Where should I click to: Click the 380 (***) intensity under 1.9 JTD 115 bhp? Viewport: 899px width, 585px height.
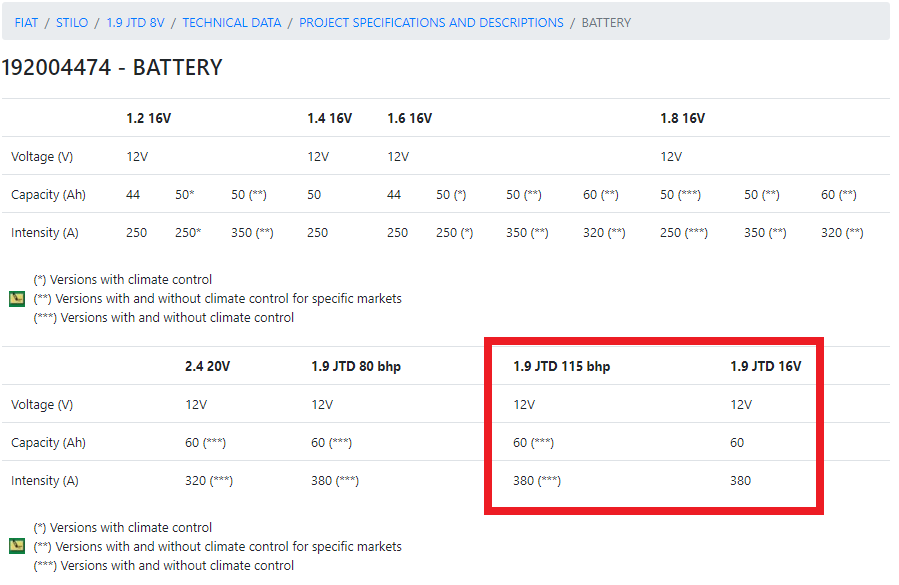tap(537, 481)
